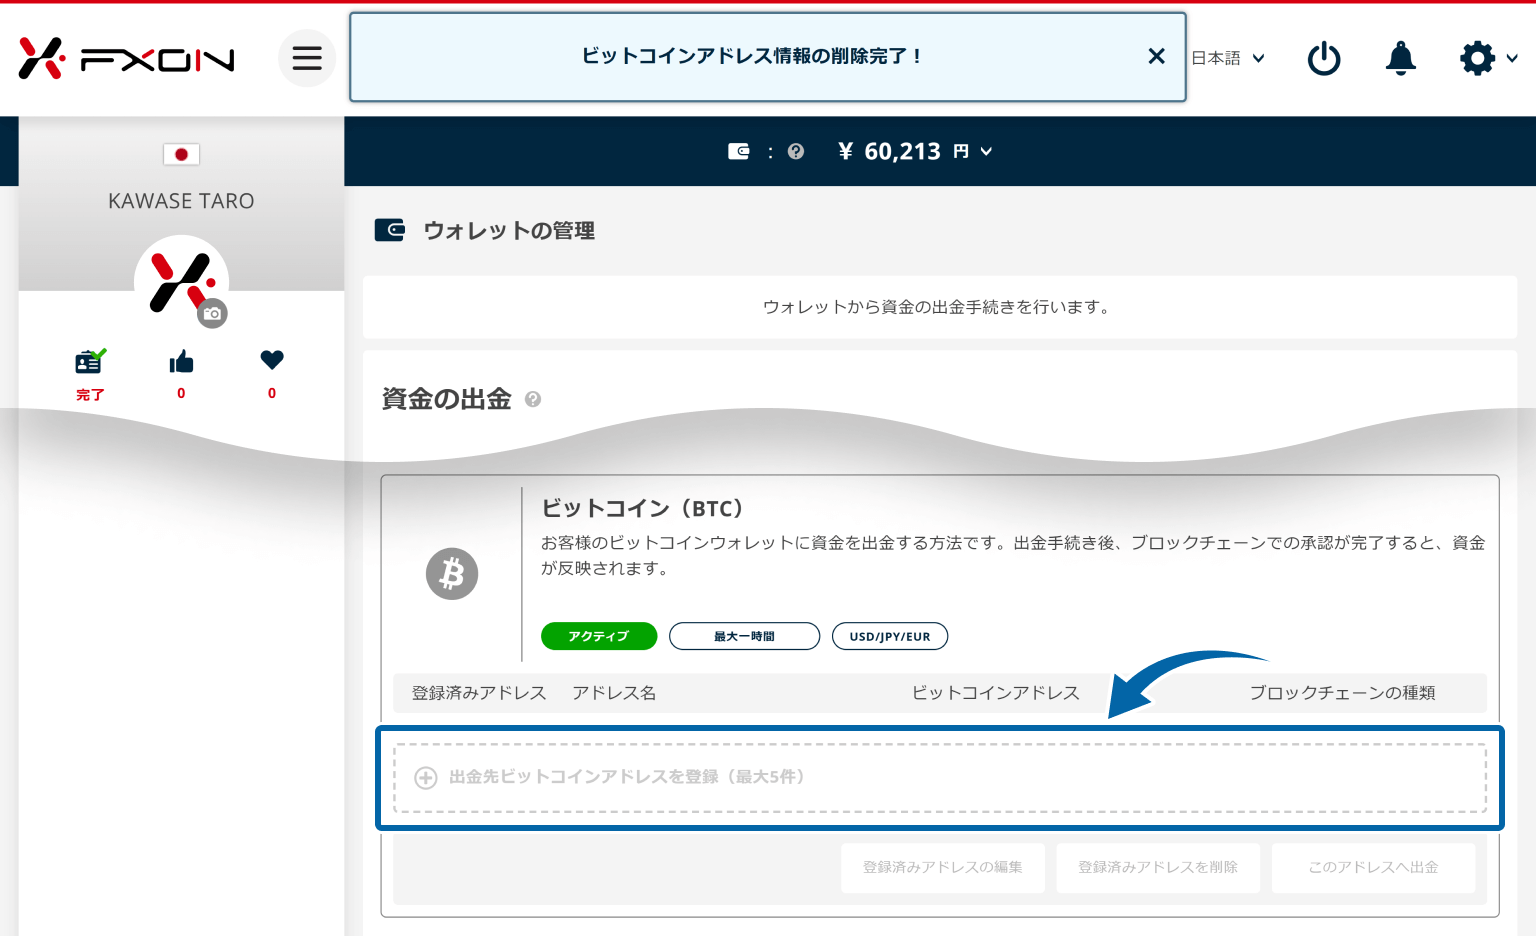Screen dimensions: 1536x936
Task: Open the notifications bell
Action: (1401, 58)
